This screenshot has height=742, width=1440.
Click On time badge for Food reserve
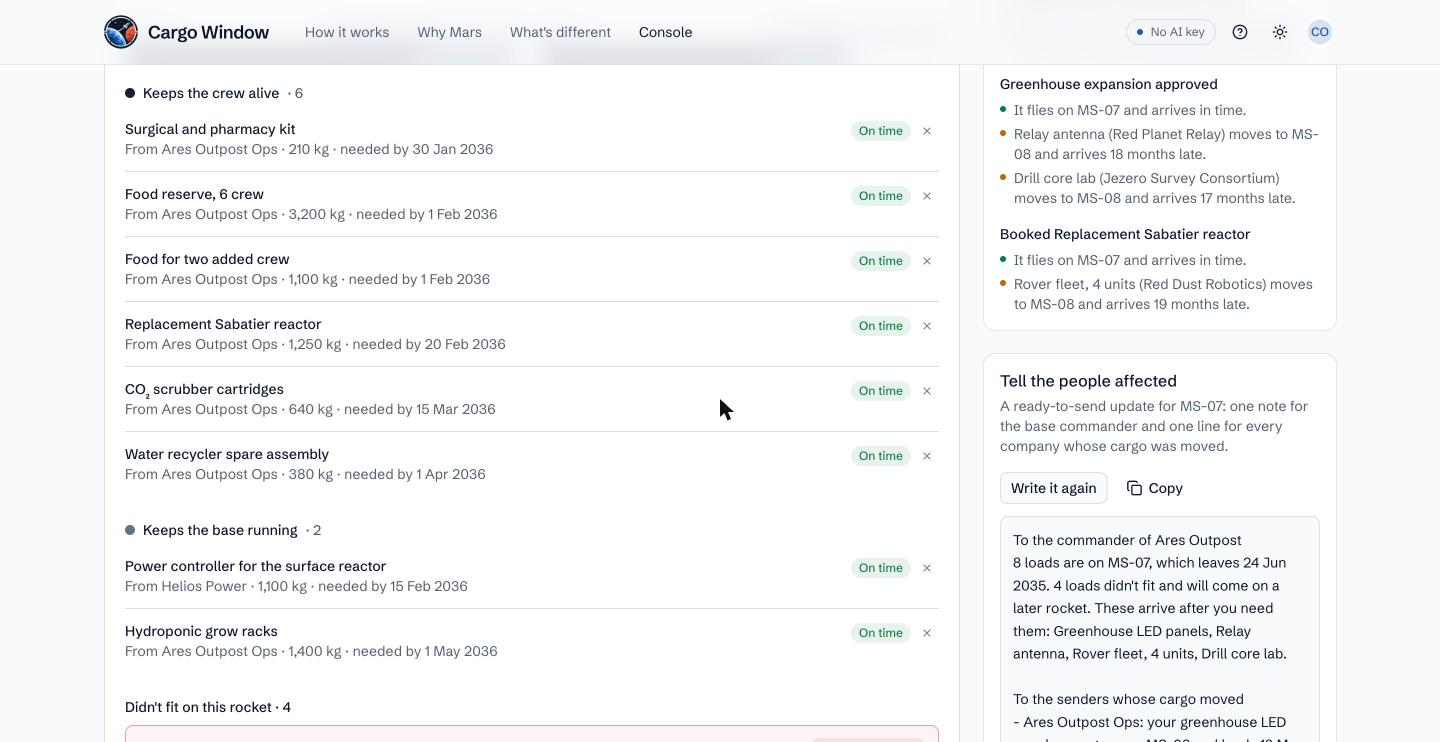[881, 196]
